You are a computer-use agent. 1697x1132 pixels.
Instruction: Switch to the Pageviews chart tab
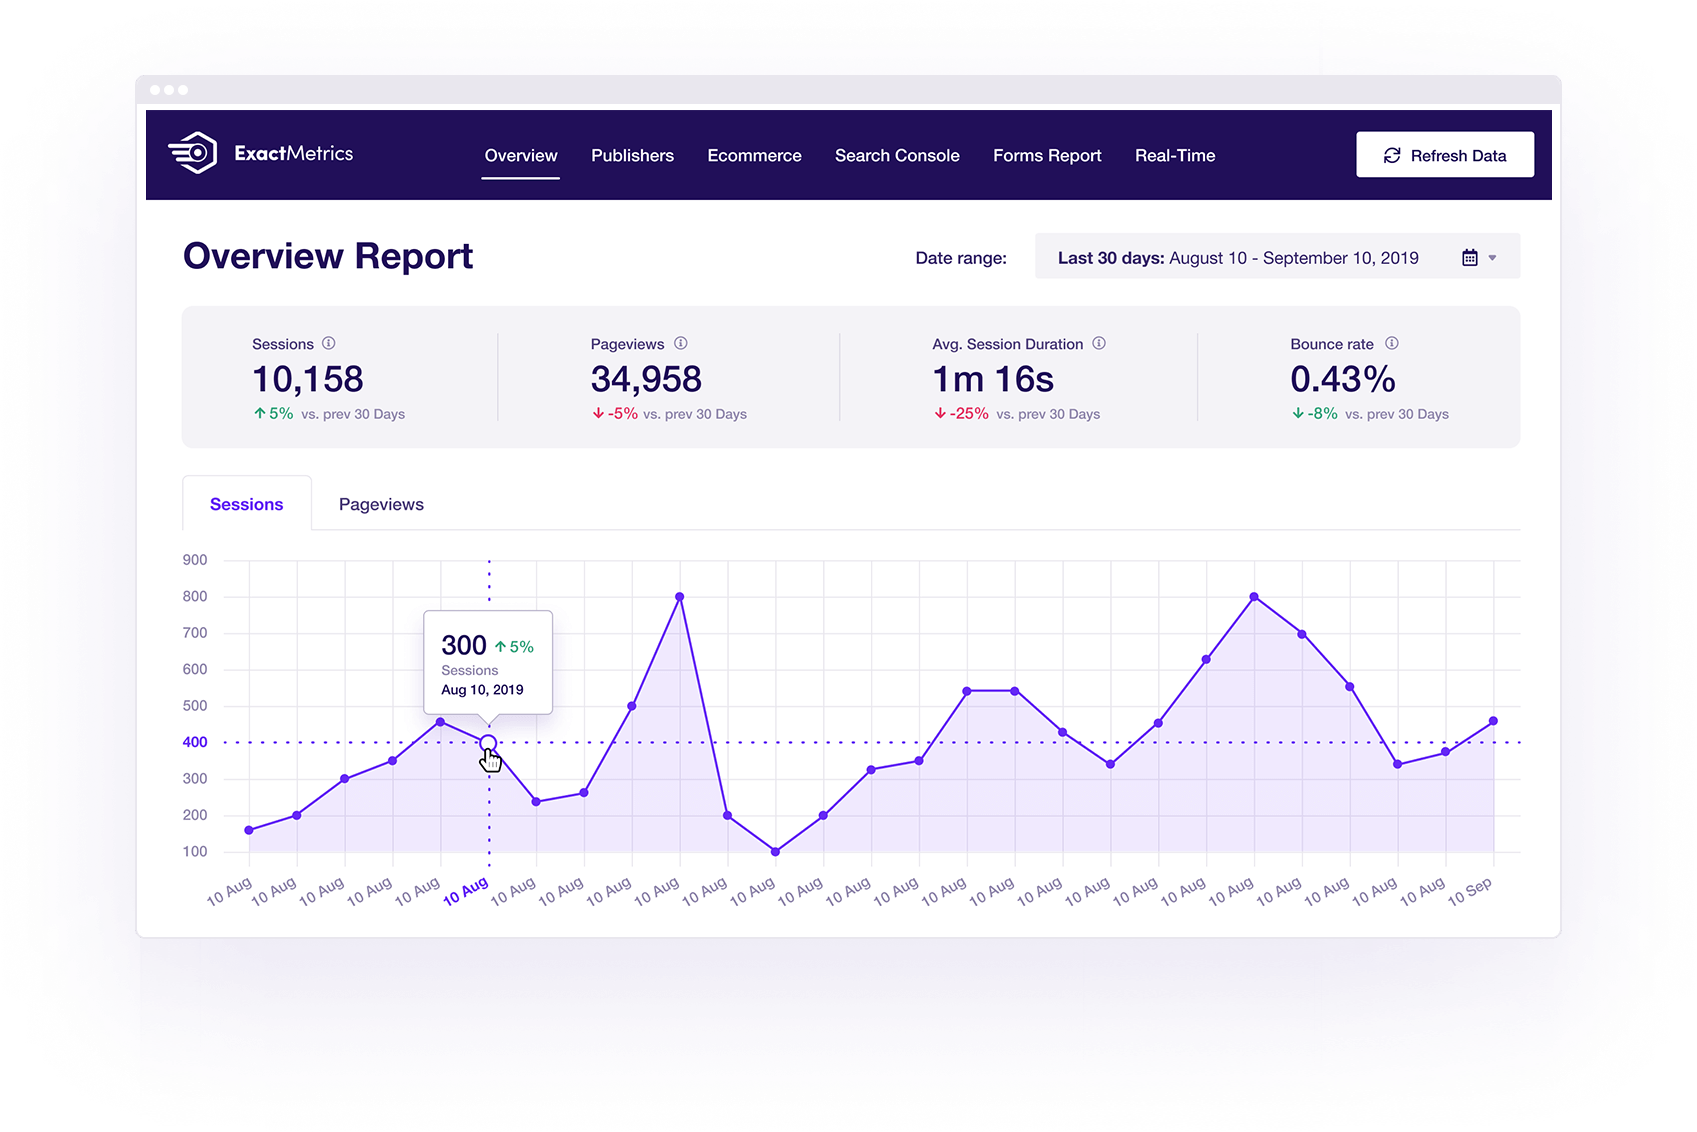pos(381,504)
